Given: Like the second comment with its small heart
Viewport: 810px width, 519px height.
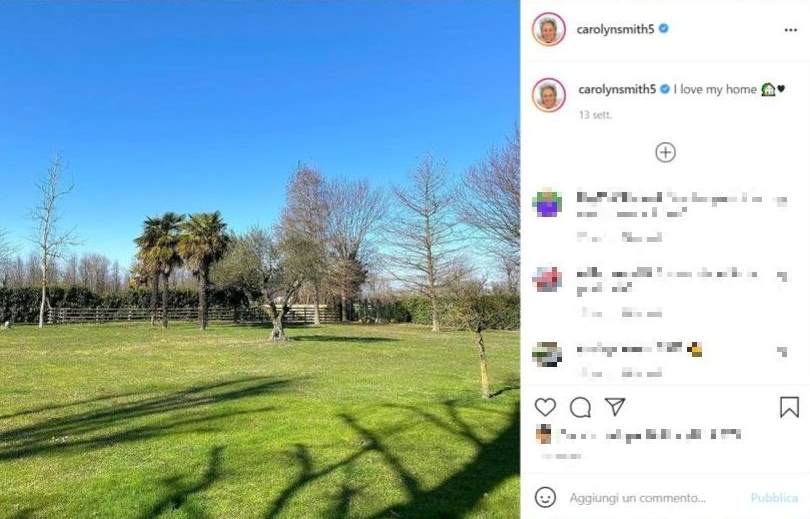Looking at the screenshot, I should coord(783,276).
